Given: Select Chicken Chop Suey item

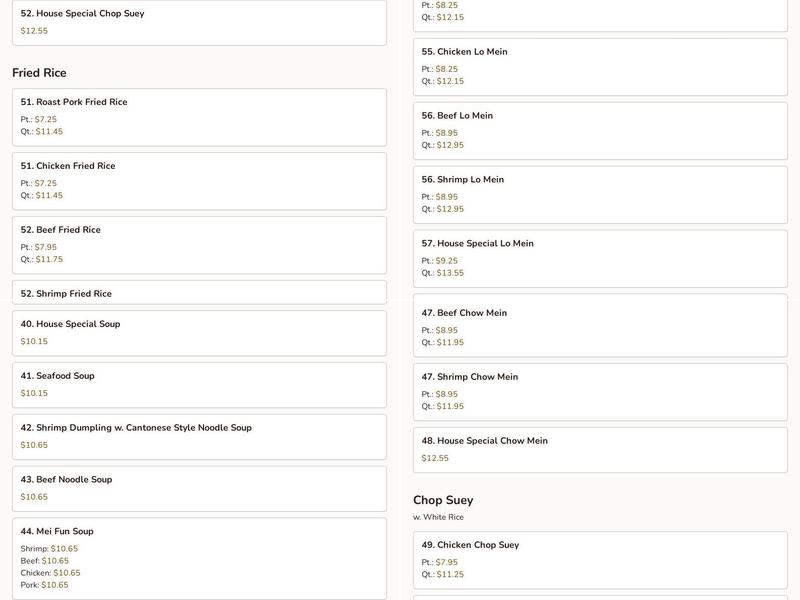Looking at the screenshot, I should coord(600,559).
